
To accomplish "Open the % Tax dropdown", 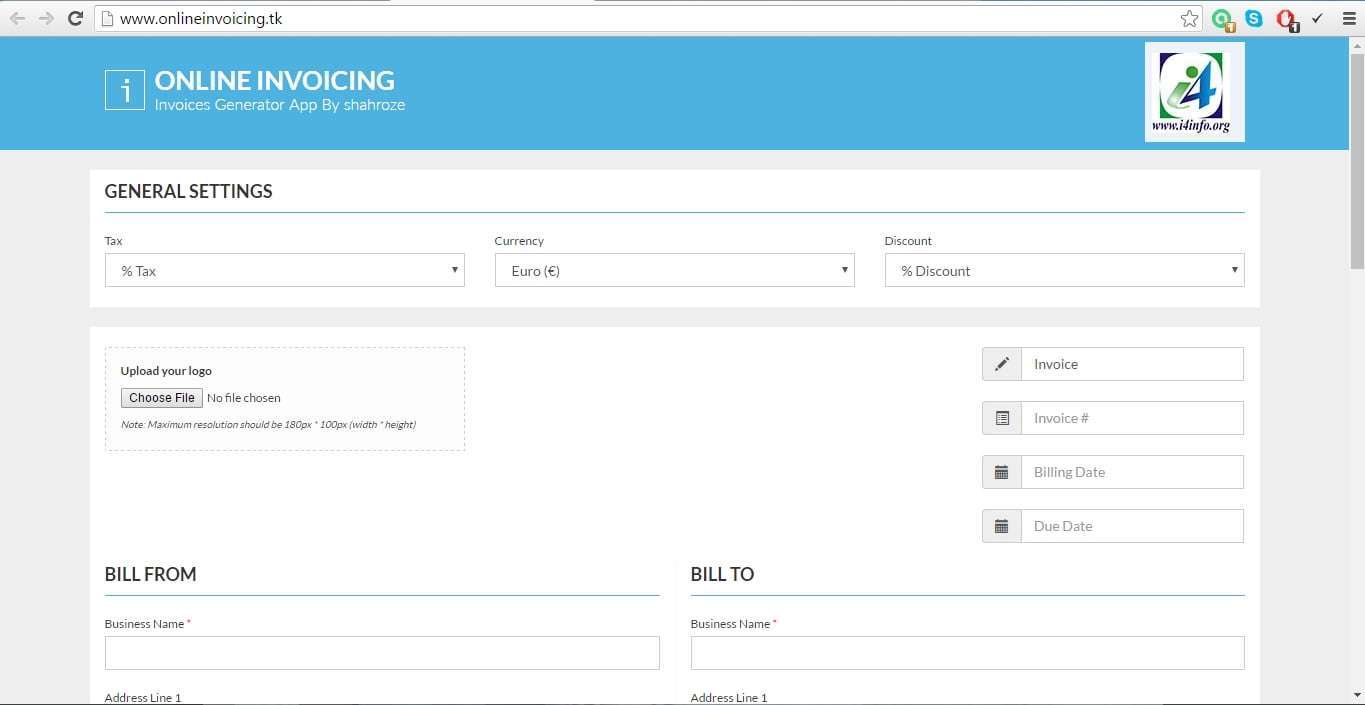I will point(284,270).
